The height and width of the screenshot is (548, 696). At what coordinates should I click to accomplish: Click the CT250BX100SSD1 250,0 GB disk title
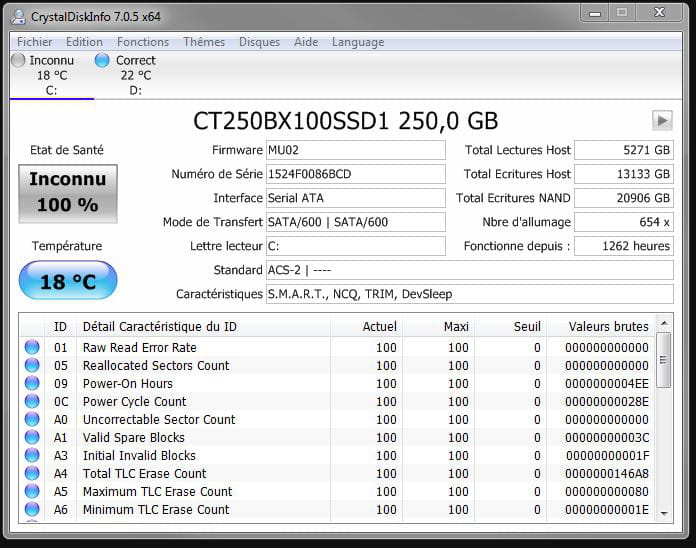pyautogui.click(x=346, y=121)
